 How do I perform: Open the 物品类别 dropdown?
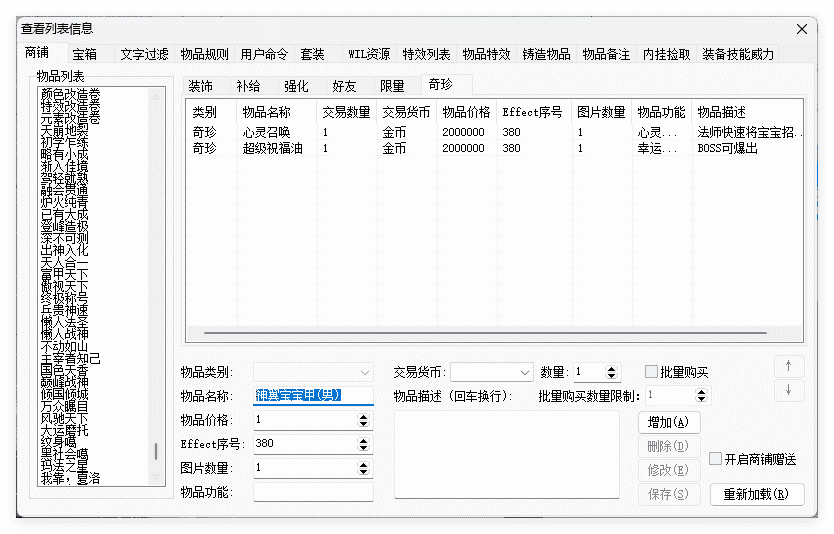pyautogui.click(x=313, y=372)
